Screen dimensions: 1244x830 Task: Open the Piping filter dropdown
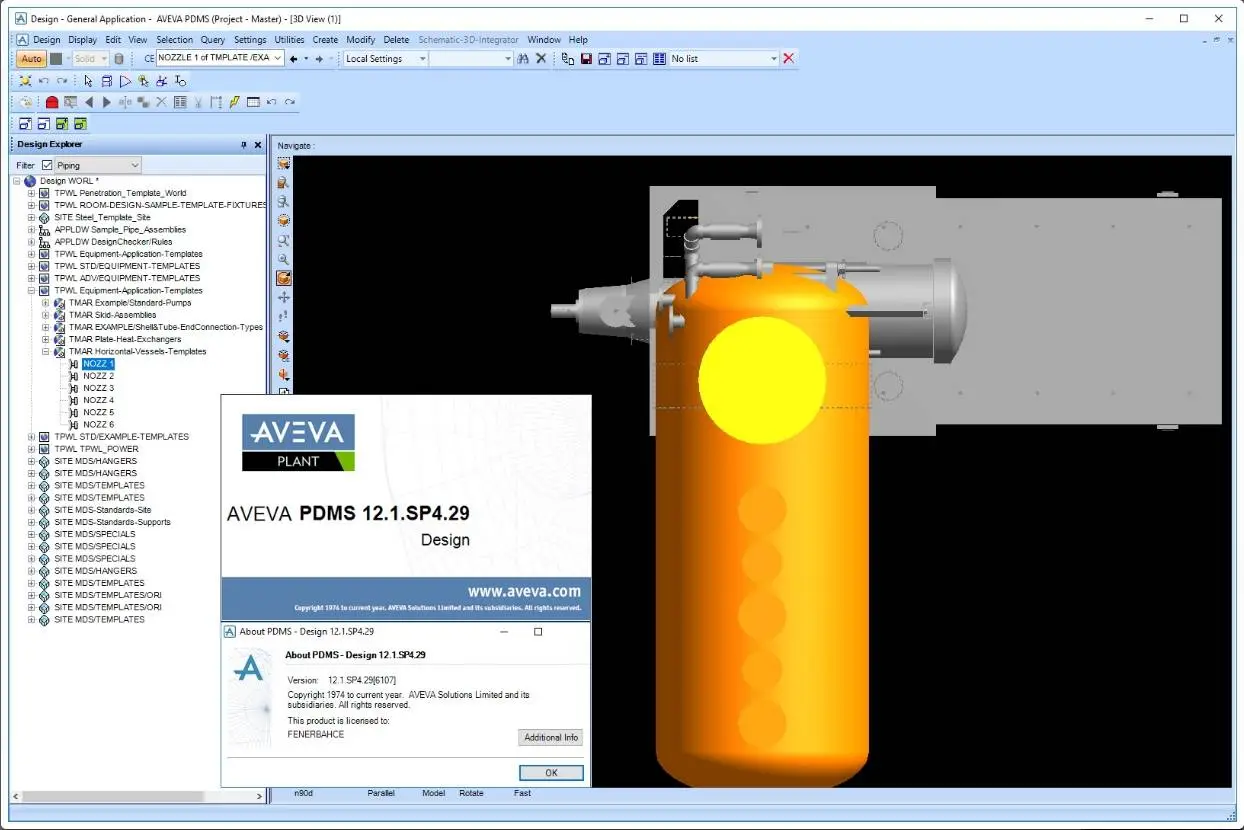point(134,165)
